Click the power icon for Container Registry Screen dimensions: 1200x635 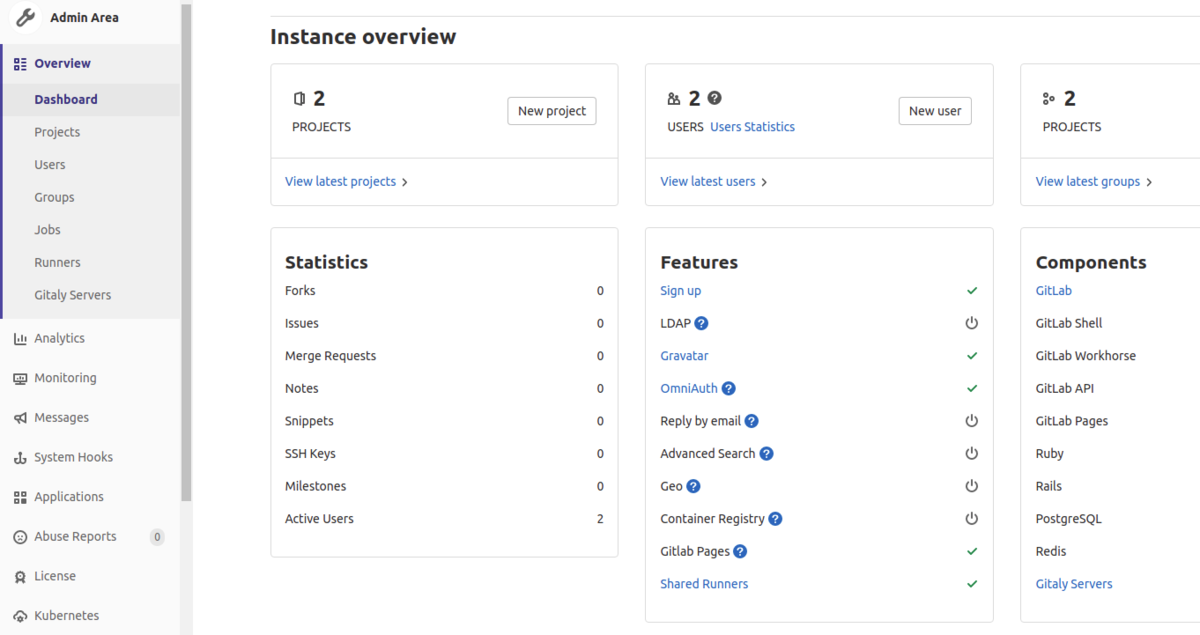click(x=971, y=519)
